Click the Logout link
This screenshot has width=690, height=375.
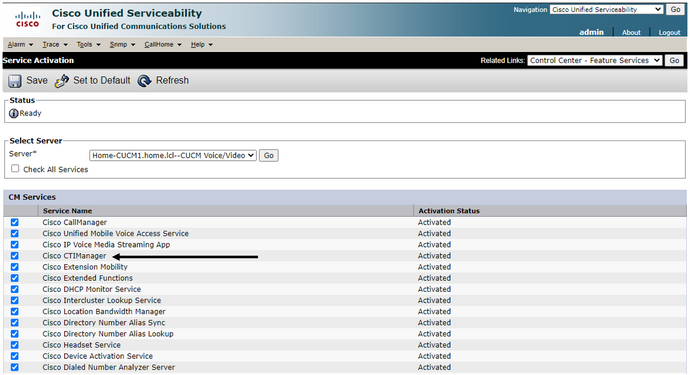[x=669, y=32]
